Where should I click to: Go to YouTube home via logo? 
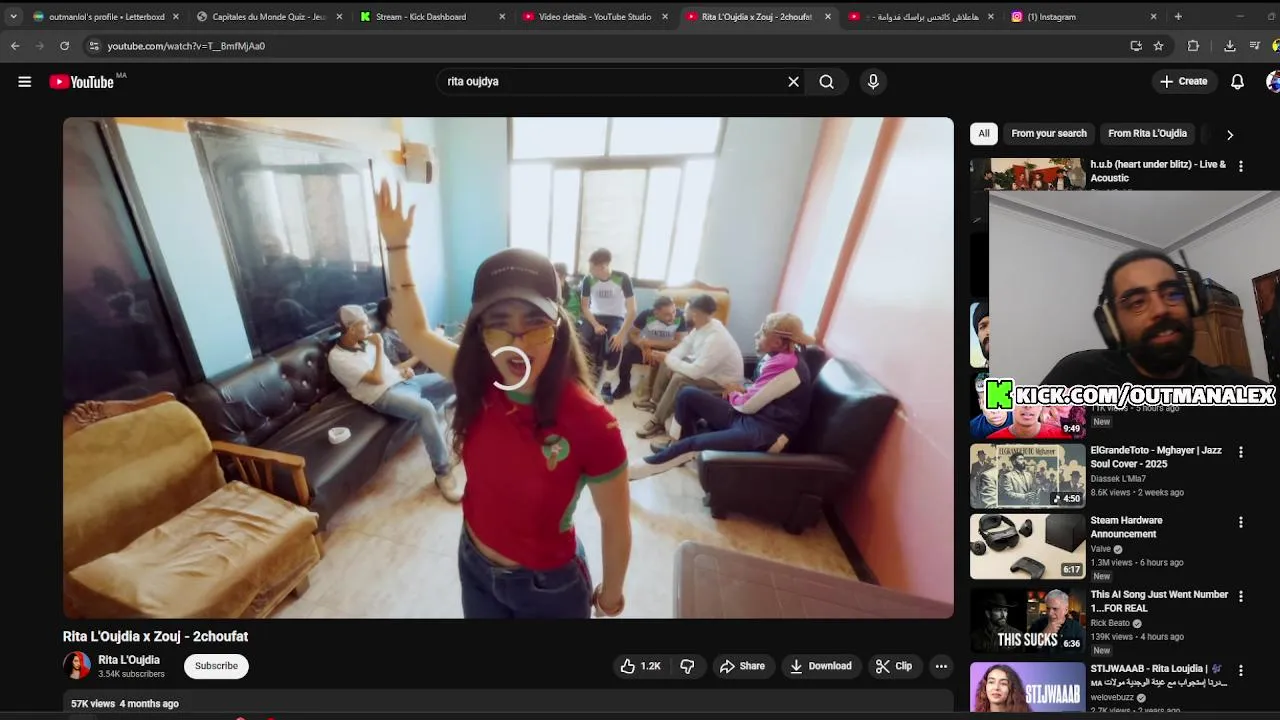click(81, 82)
